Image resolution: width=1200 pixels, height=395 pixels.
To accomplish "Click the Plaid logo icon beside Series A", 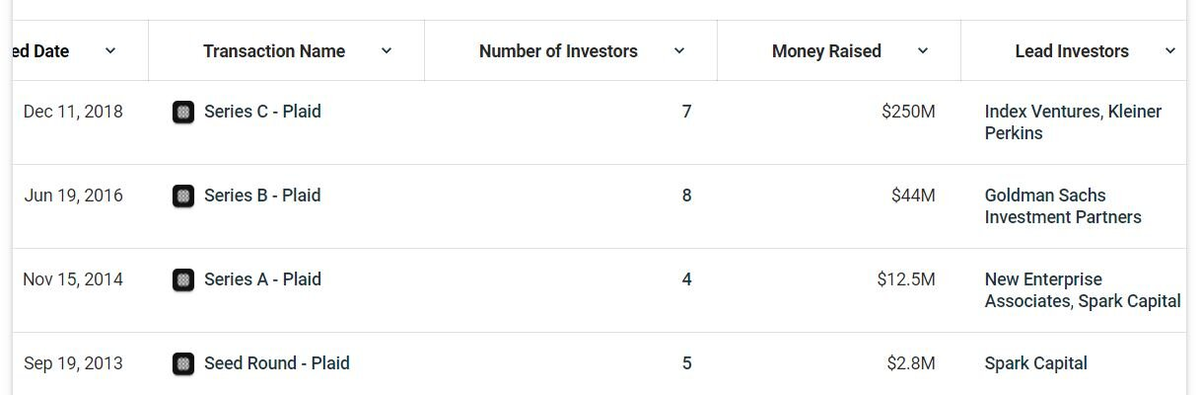I will pos(183,281).
